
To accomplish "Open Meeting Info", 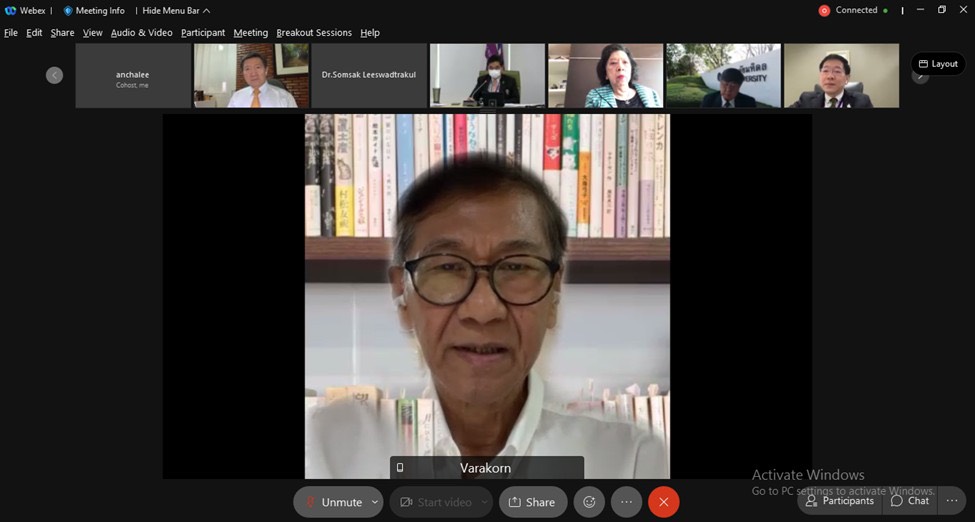I will pos(95,11).
